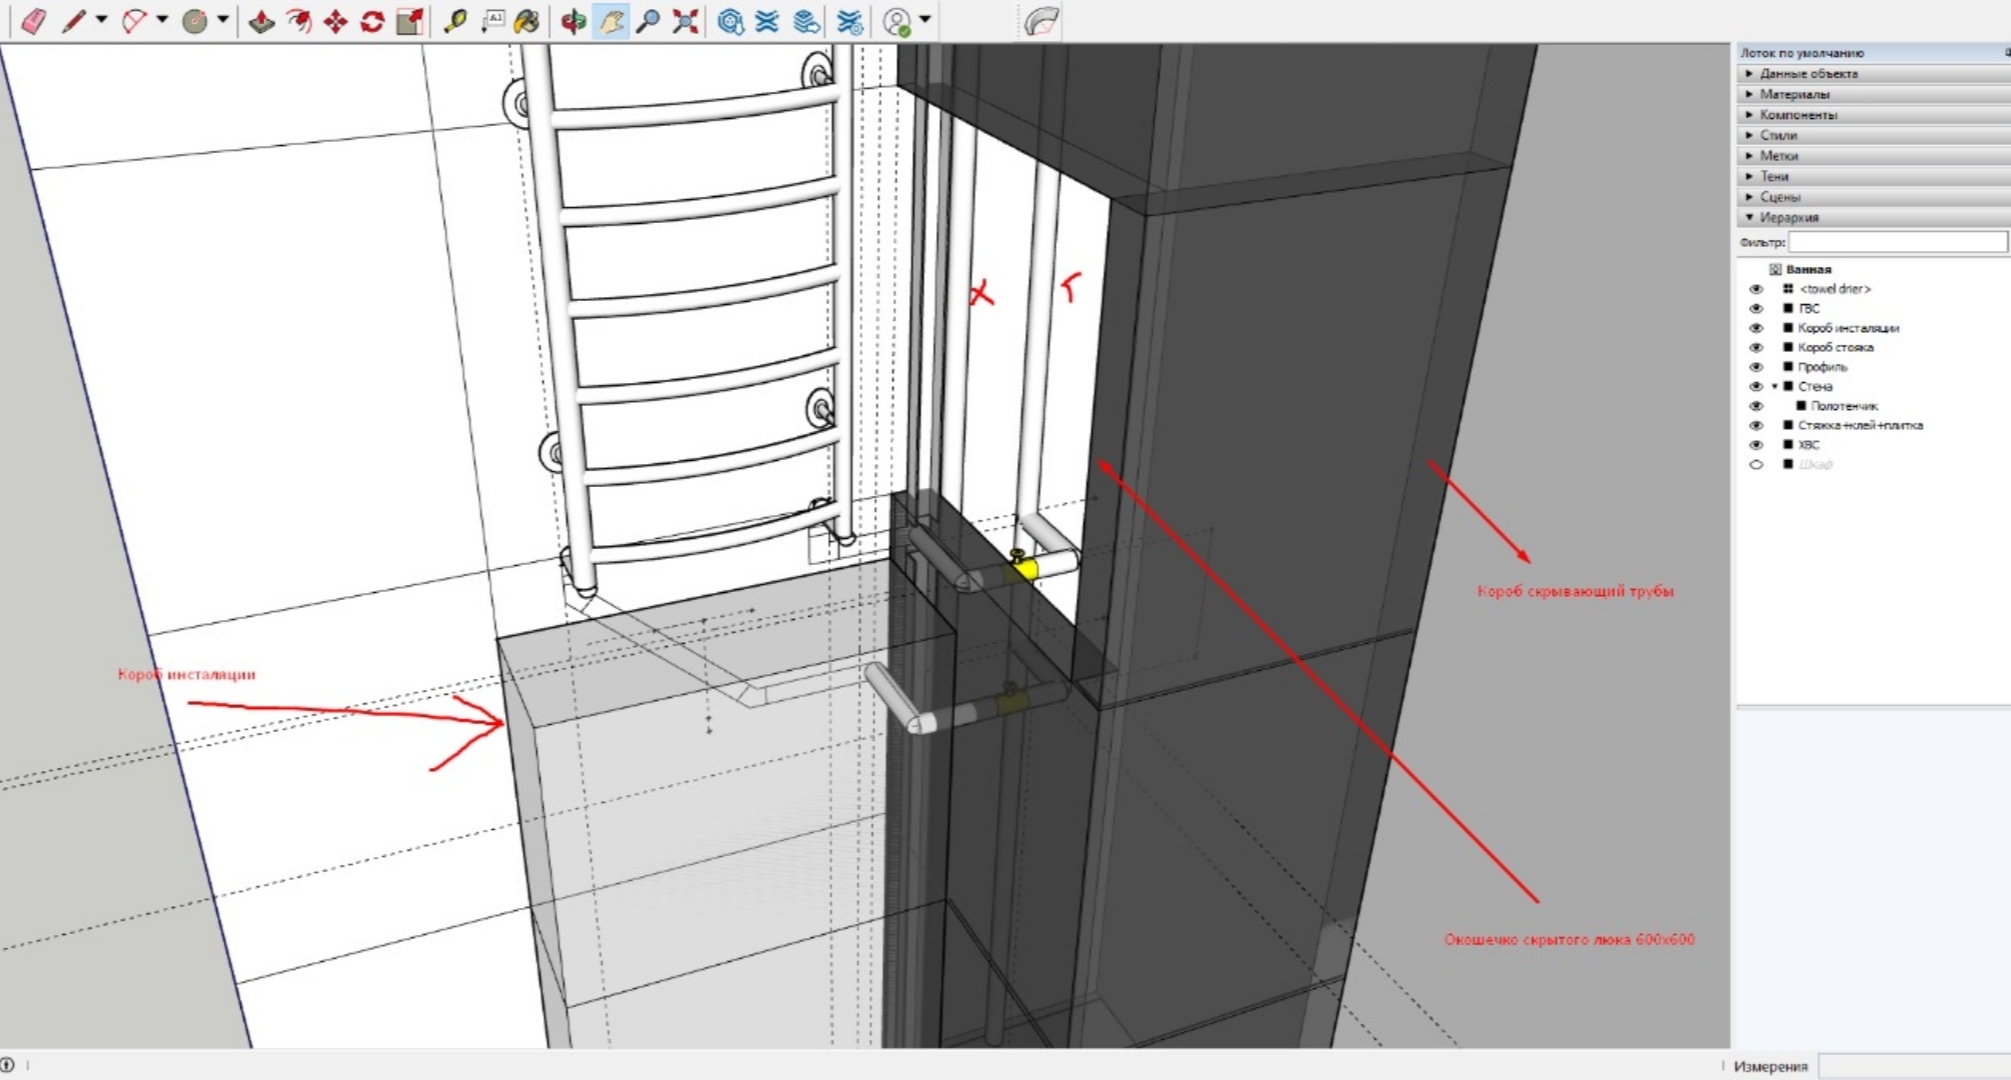Hide the ГВС object via eye icon
The image size is (2011, 1080).
click(1756, 309)
